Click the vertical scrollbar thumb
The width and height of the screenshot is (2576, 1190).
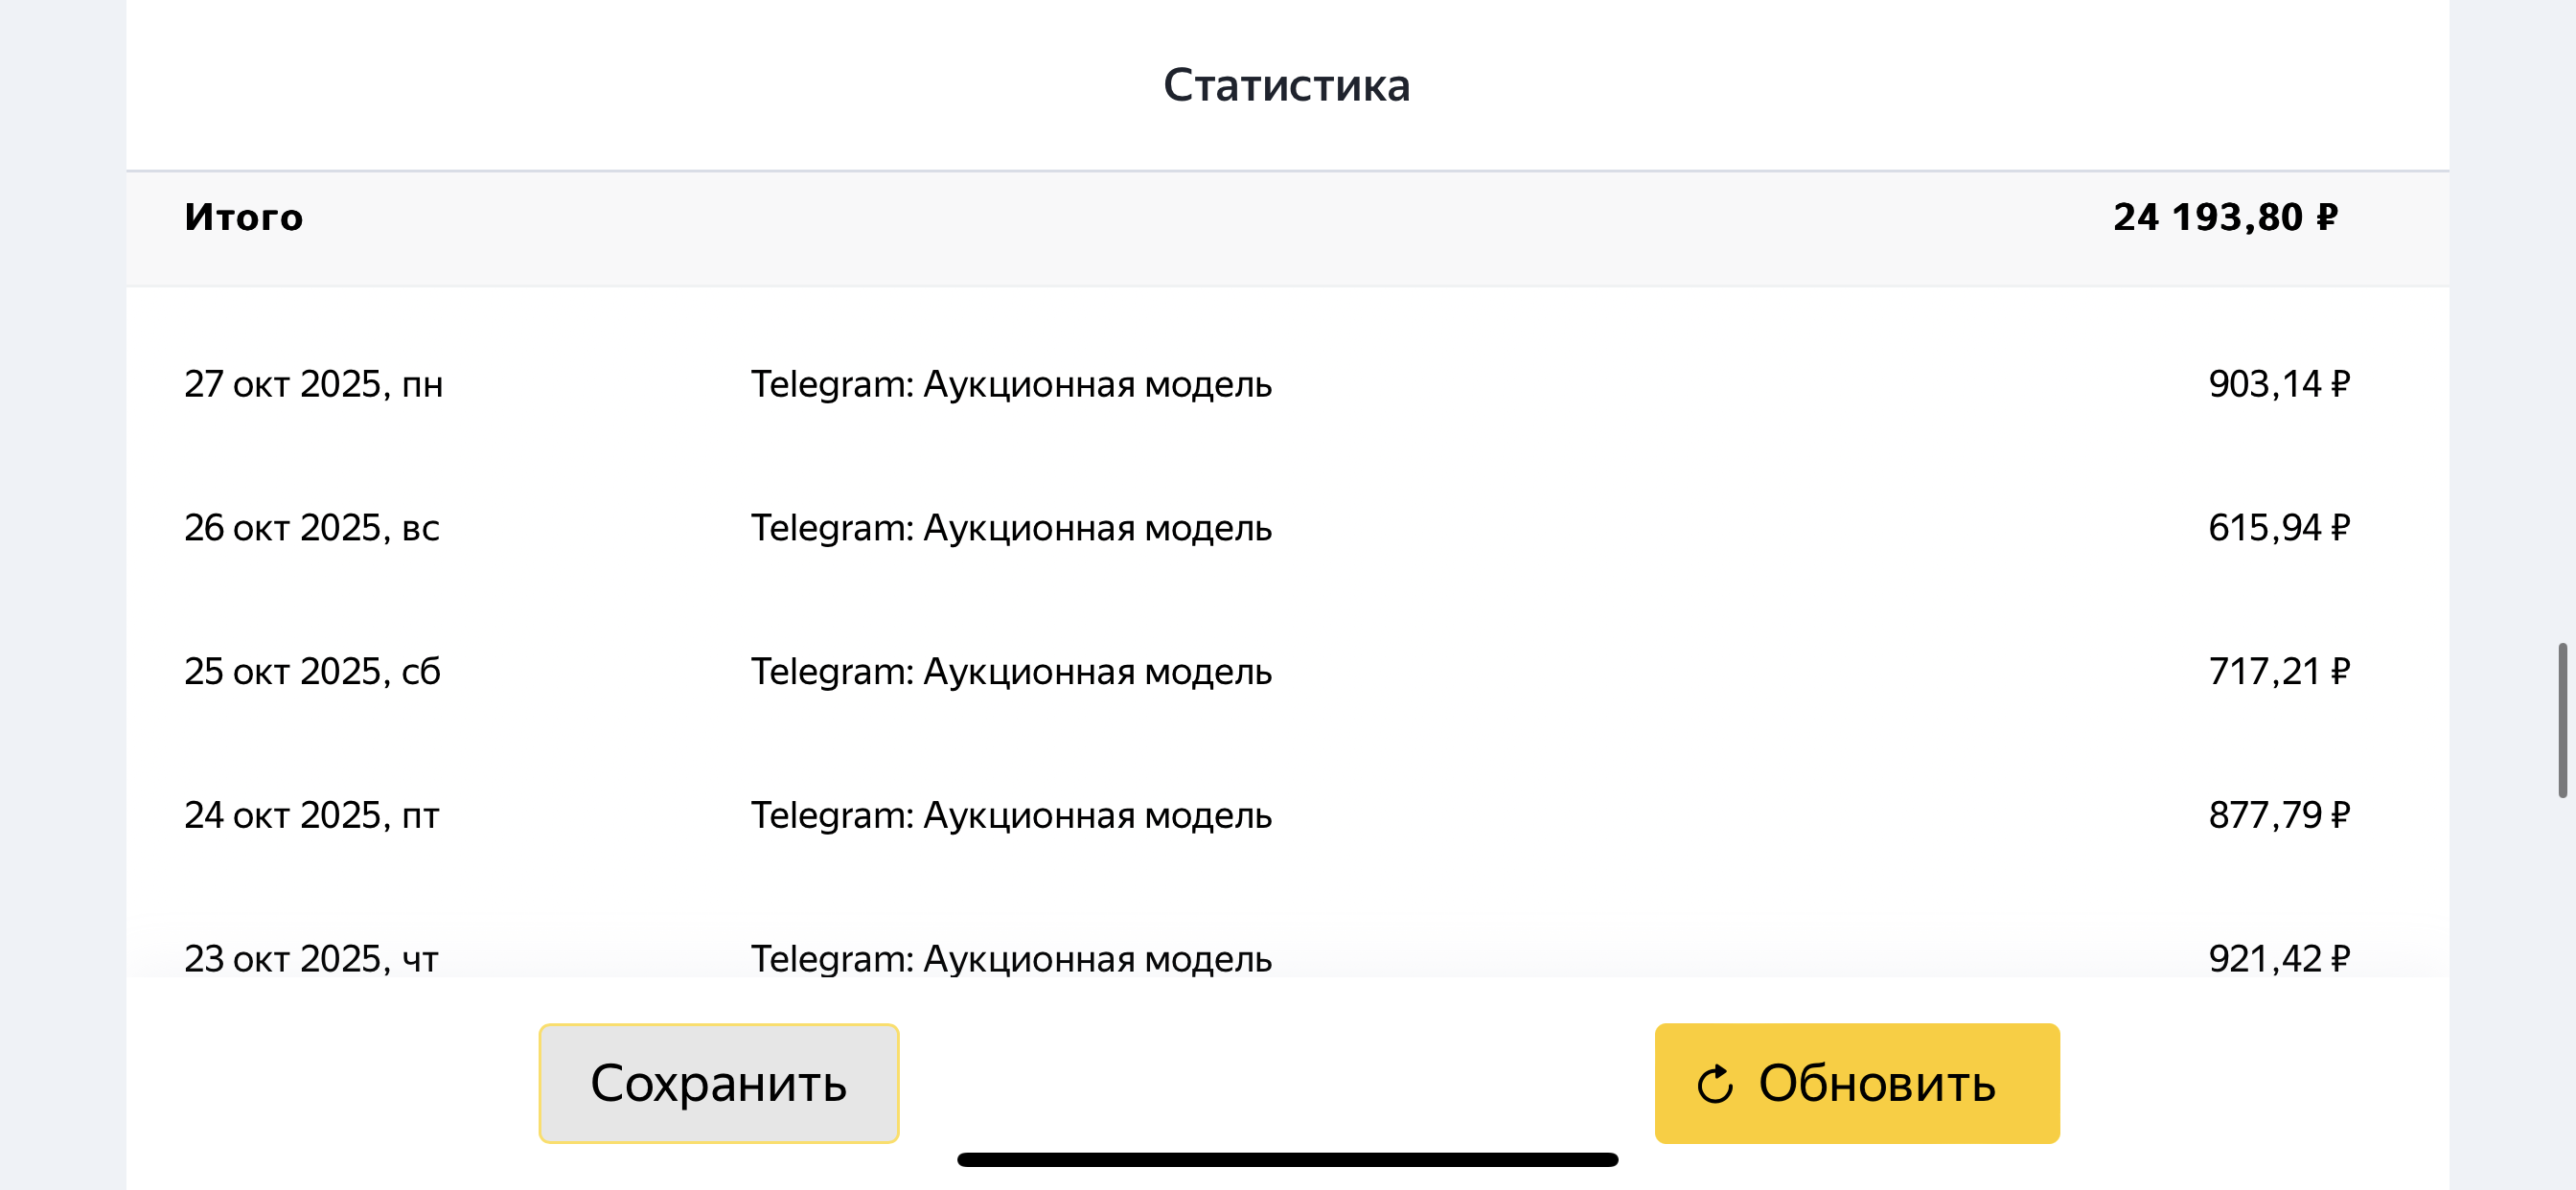[x=2562, y=720]
